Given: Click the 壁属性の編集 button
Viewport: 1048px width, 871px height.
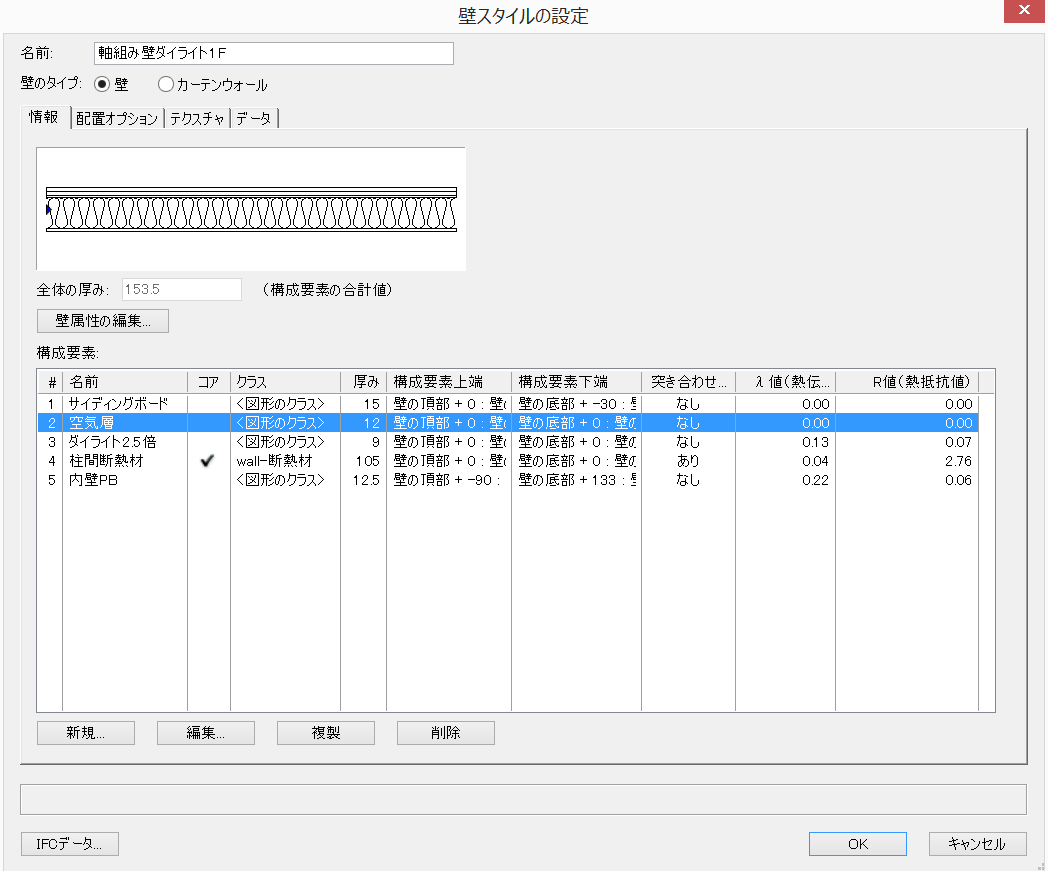Looking at the screenshot, I should 103,321.
